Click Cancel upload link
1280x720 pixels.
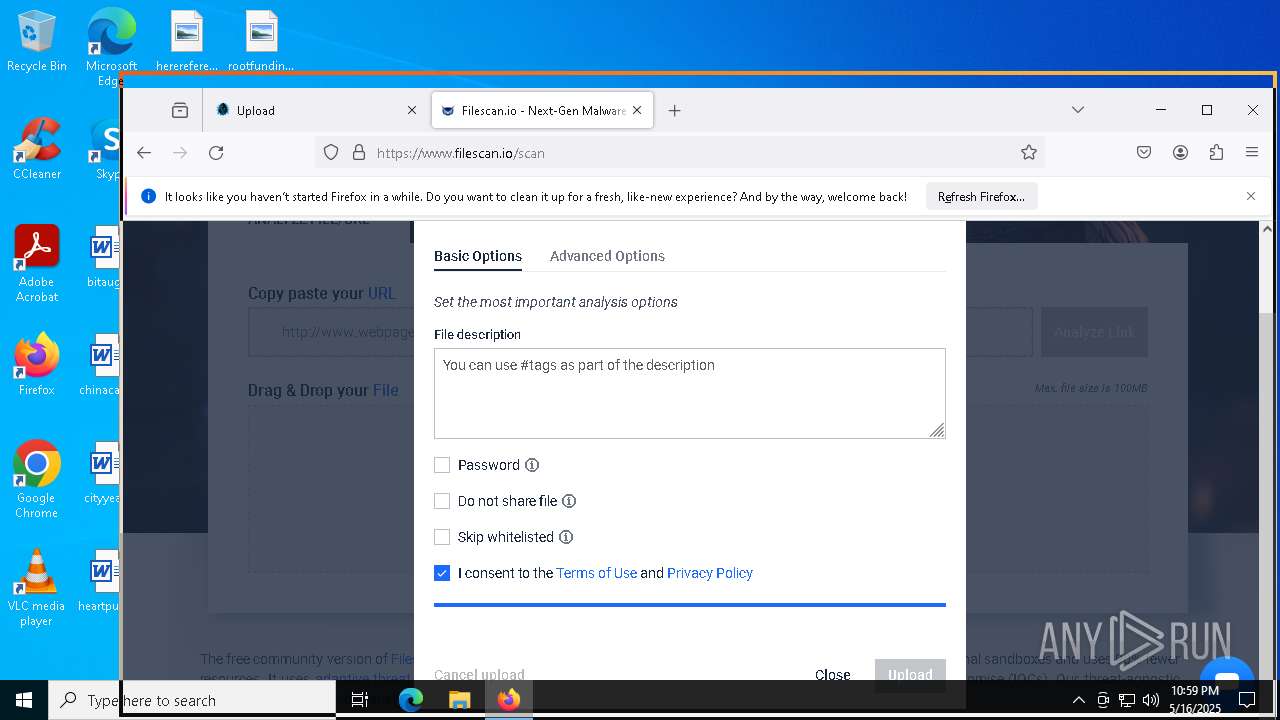coord(479,675)
